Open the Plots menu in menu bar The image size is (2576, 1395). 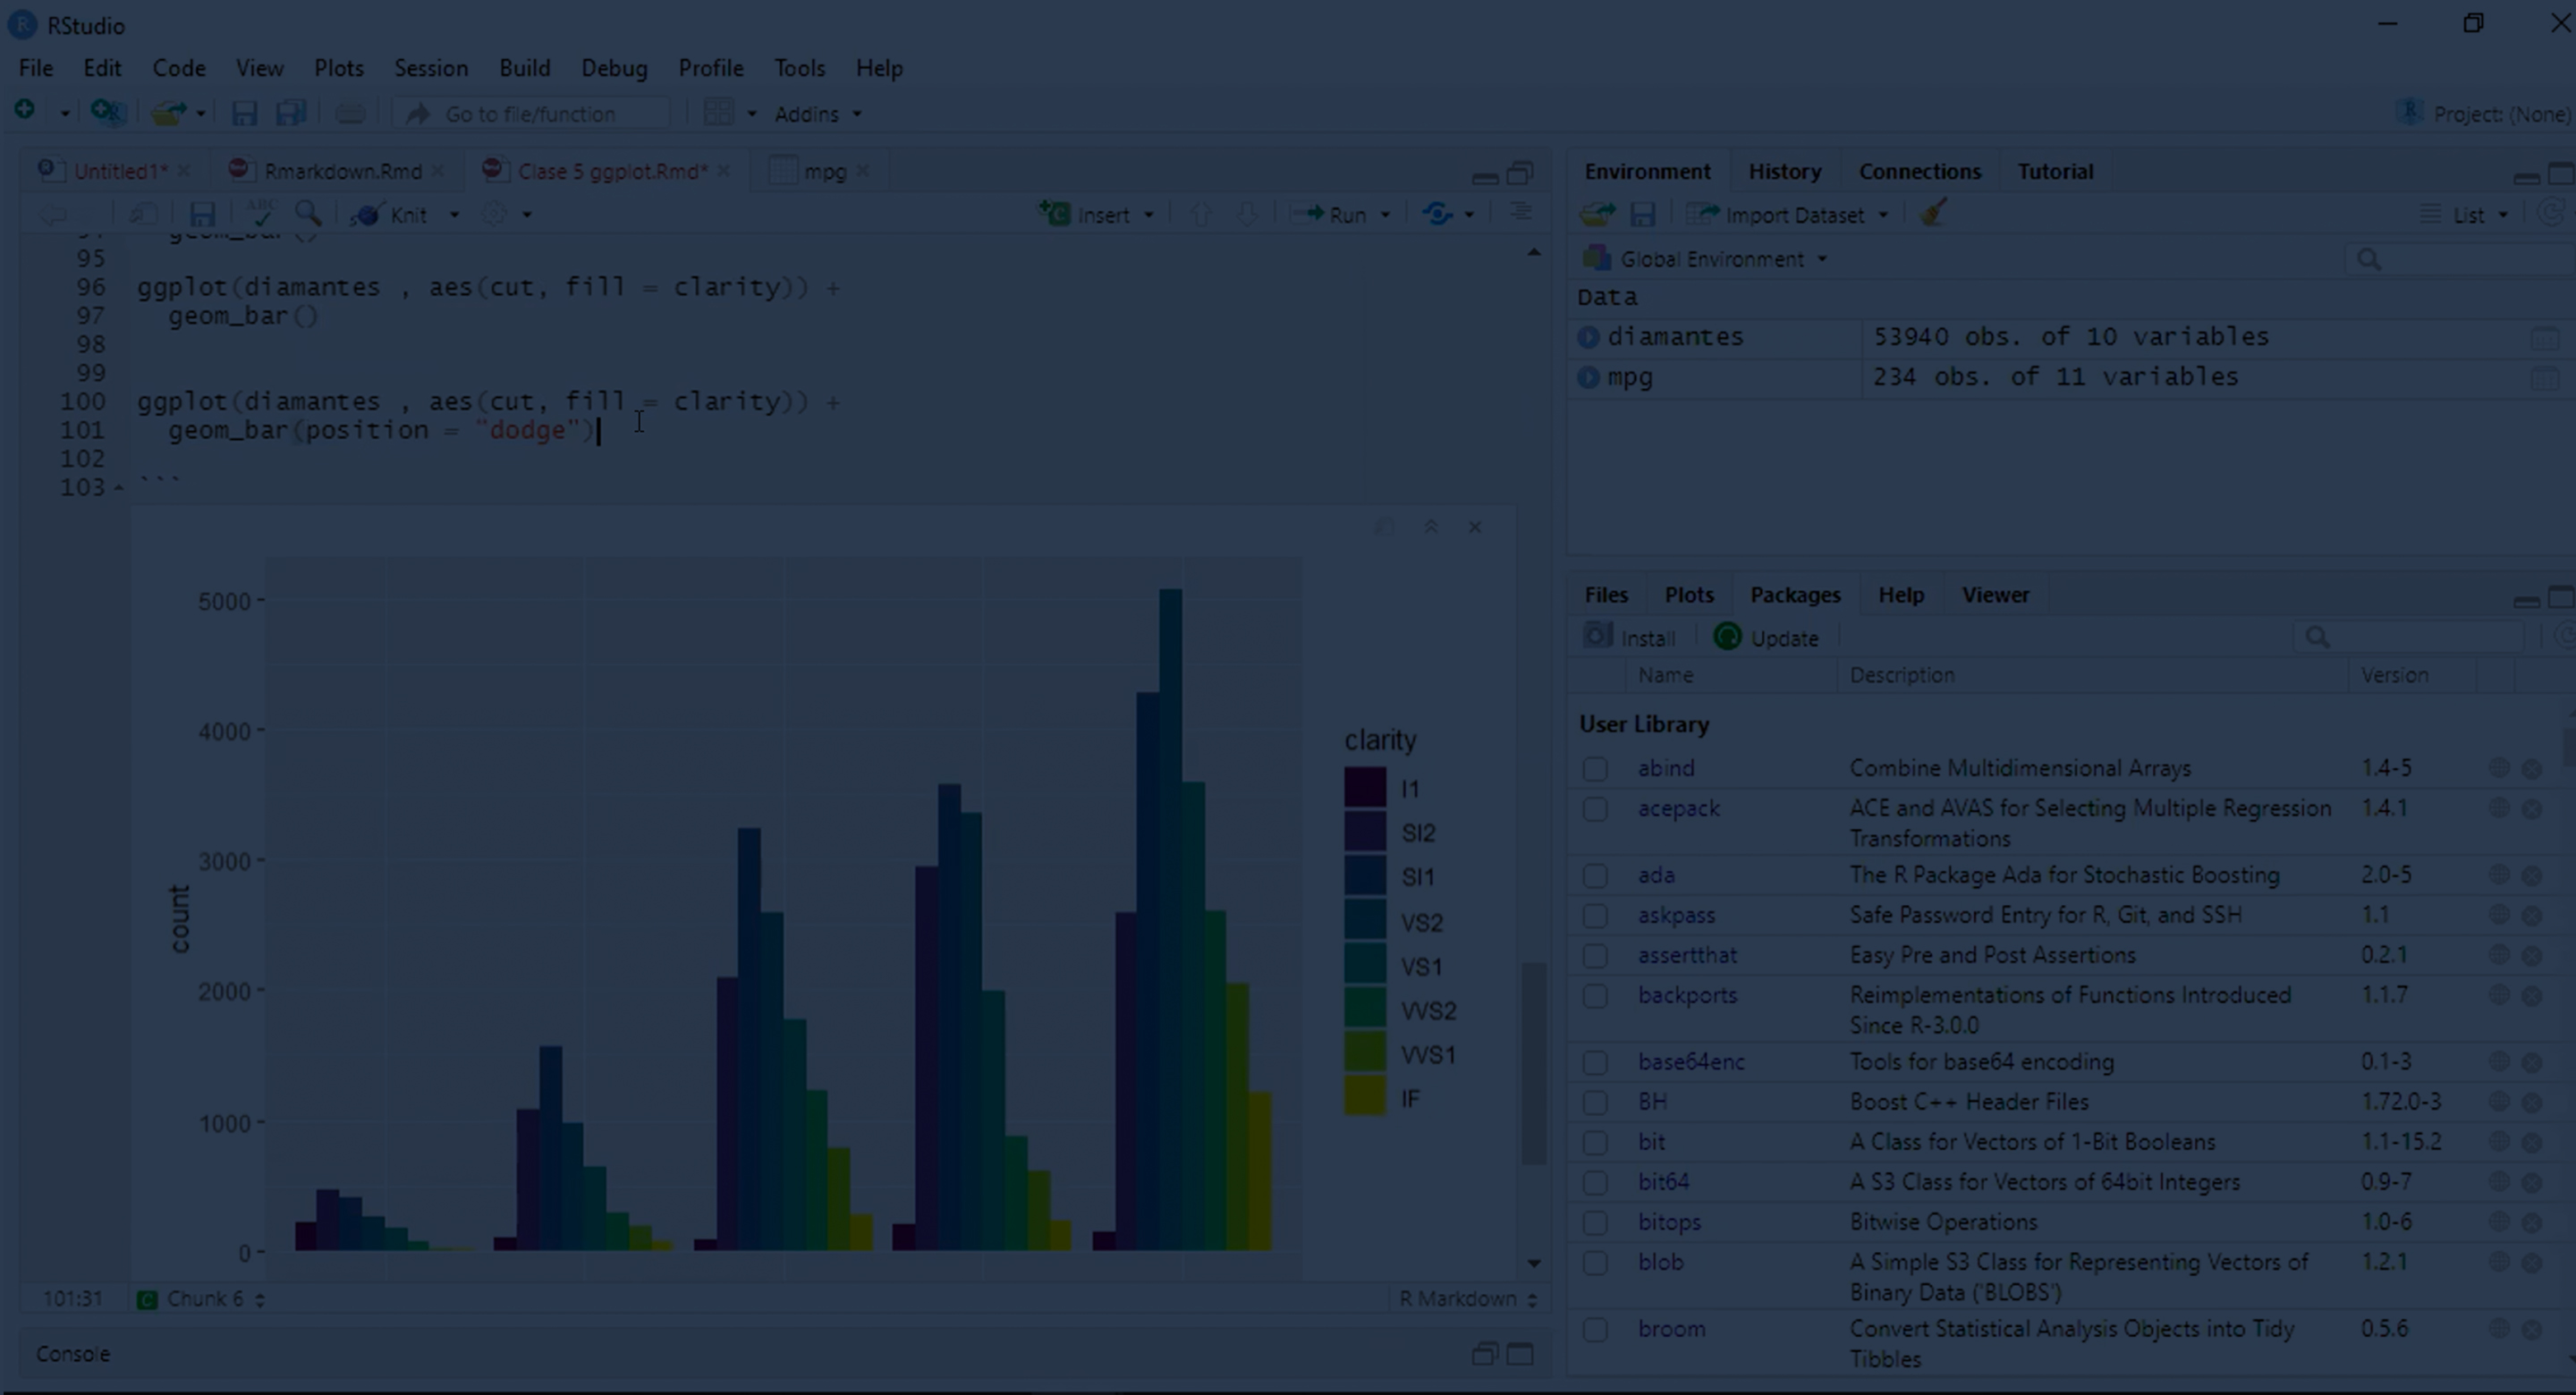click(x=339, y=68)
